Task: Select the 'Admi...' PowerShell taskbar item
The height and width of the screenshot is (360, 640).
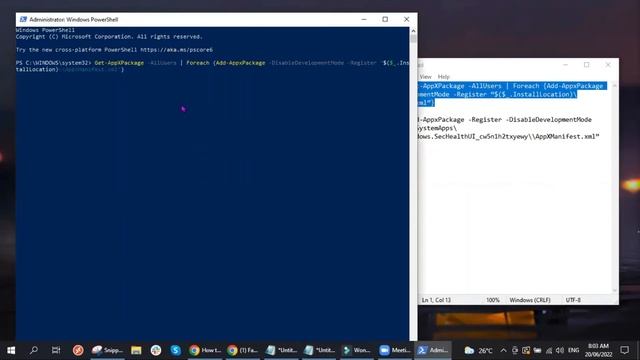Action: [433, 350]
